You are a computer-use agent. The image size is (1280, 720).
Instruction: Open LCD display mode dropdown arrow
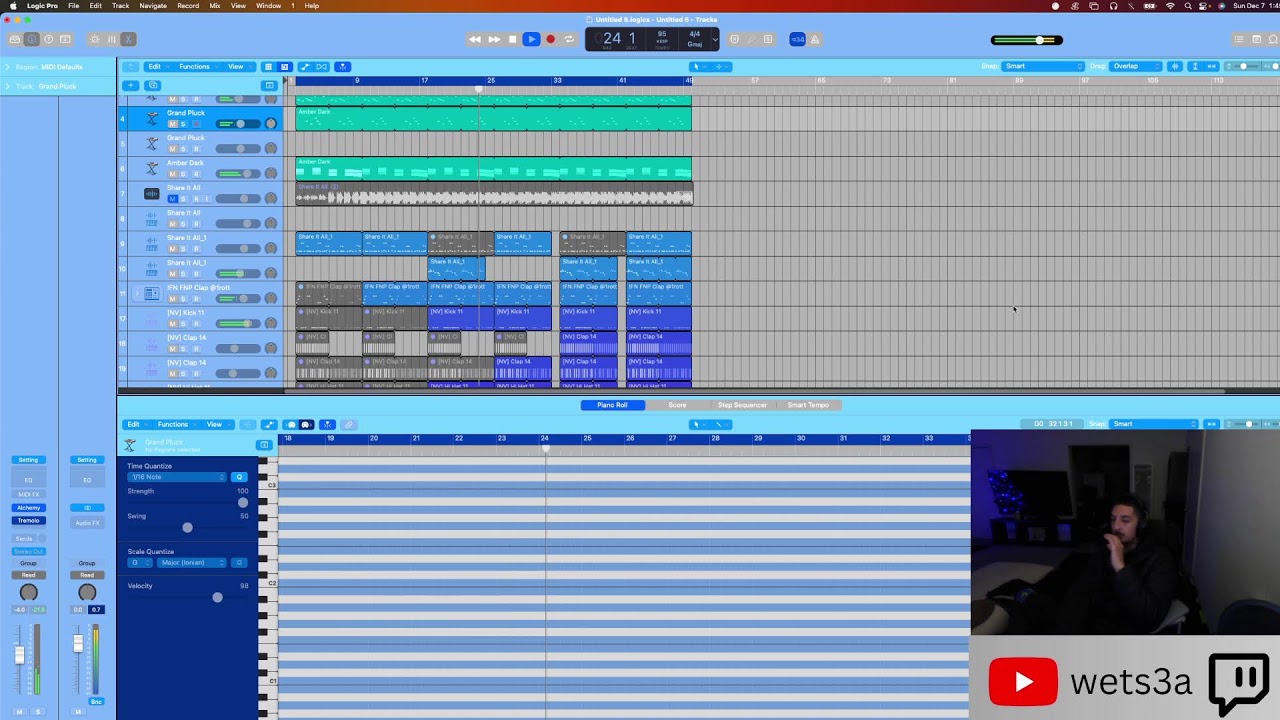(x=715, y=40)
